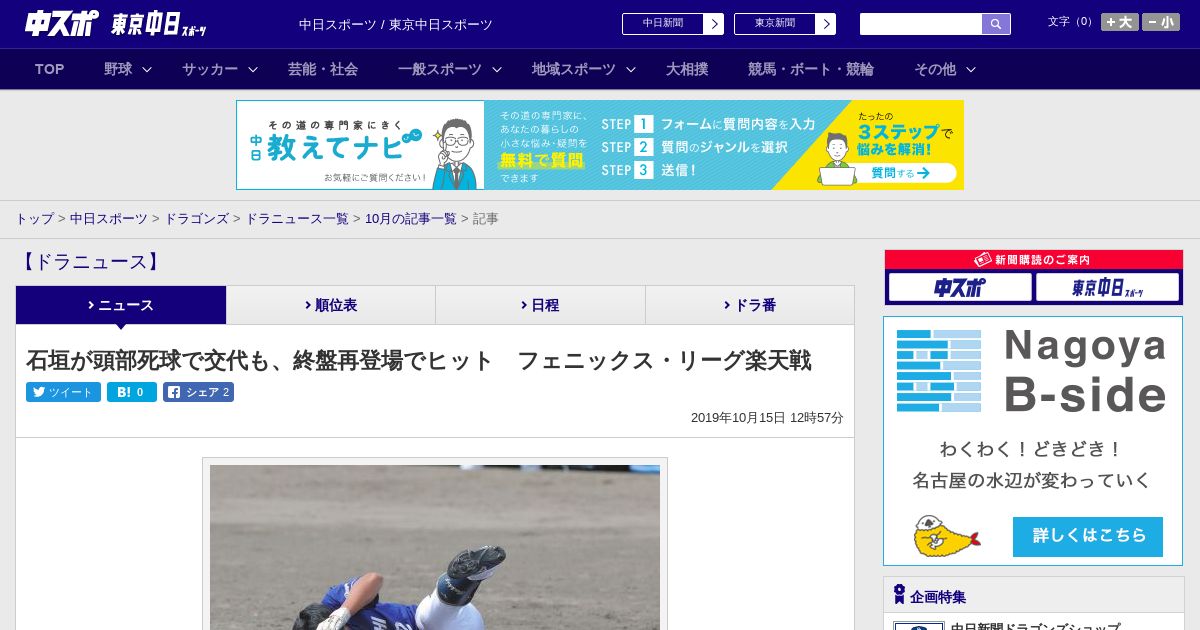Image resolution: width=1200 pixels, height=630 pixels.
Task: Click the magnifier search button
Action: (x=996, y=24)
